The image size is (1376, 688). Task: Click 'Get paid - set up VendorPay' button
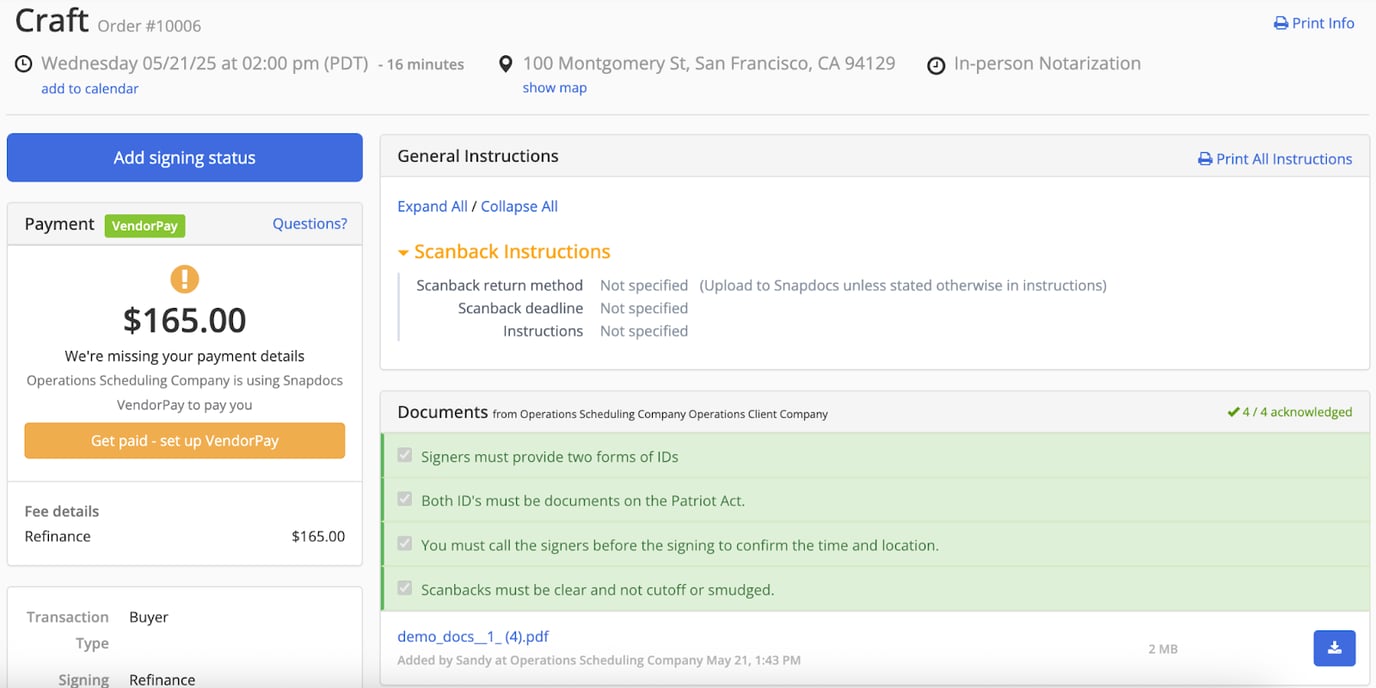[185, 441]
